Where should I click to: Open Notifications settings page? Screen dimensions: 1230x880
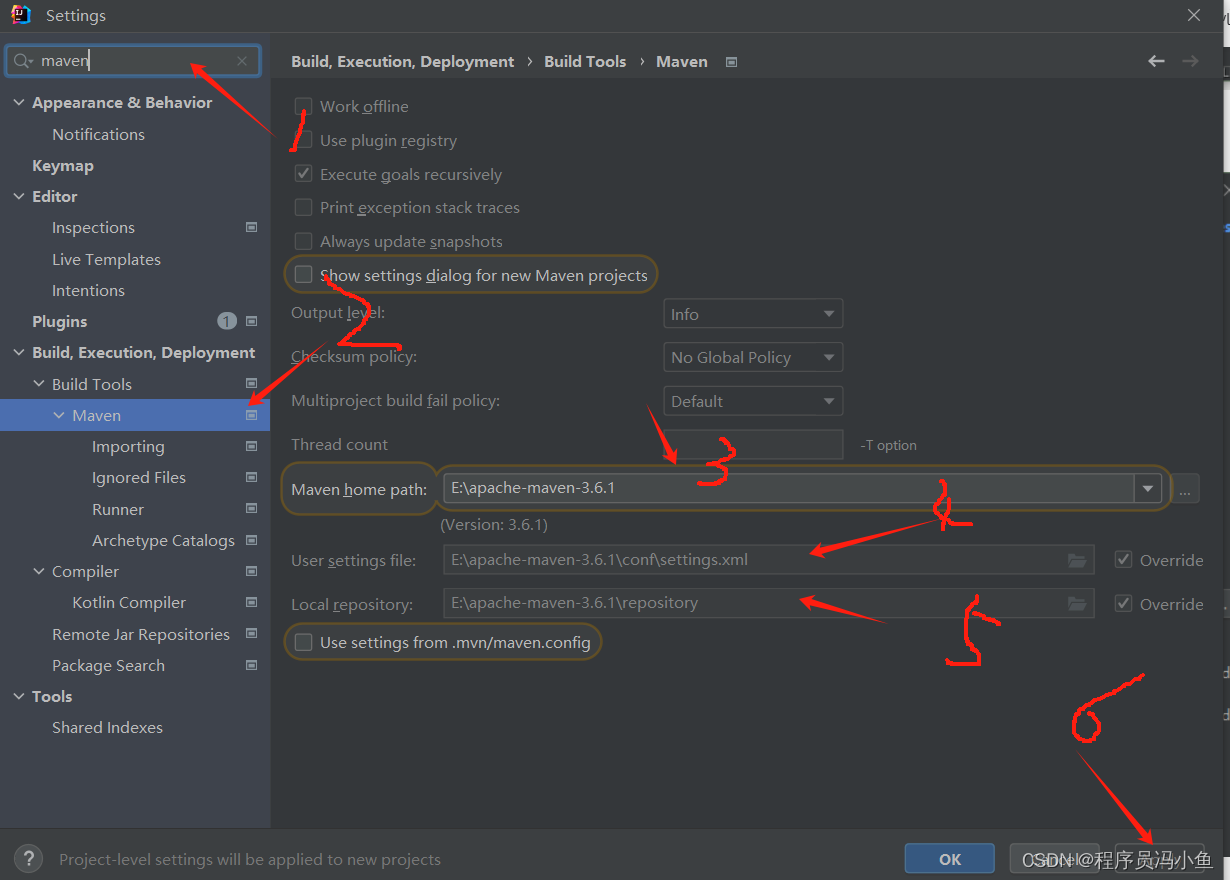(x=98, y=134)
